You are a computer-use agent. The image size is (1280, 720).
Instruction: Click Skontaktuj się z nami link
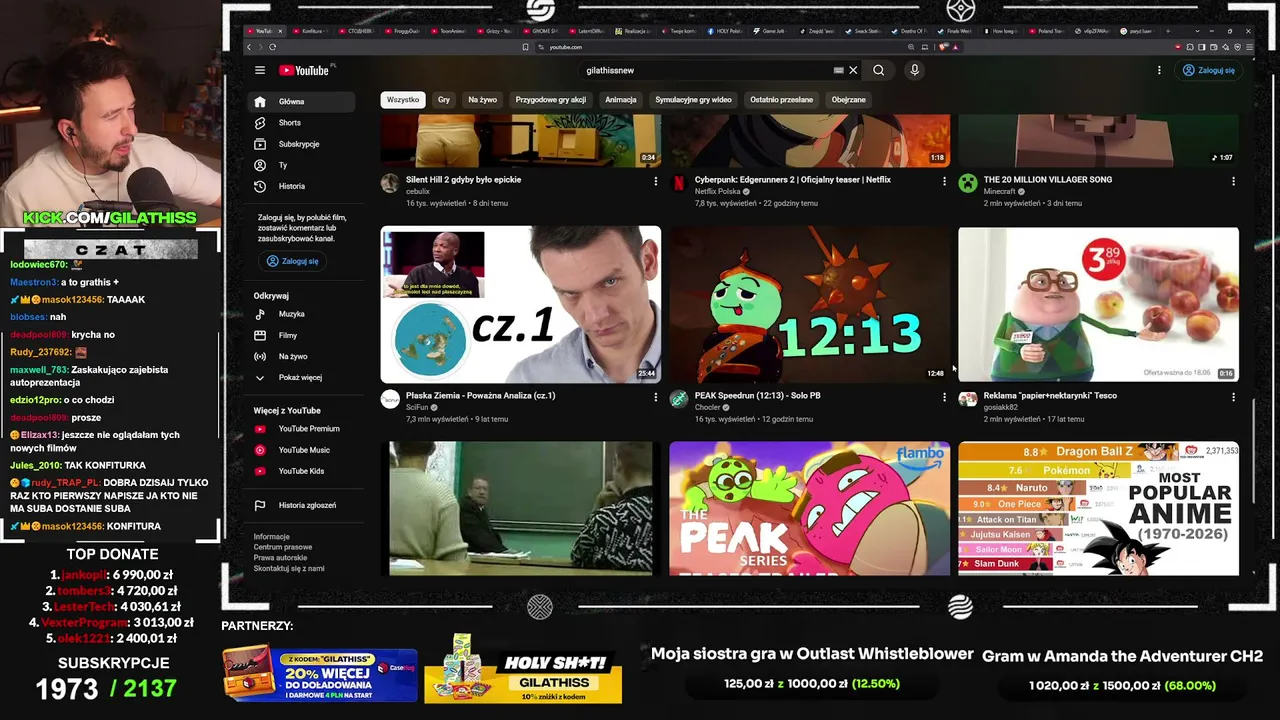[x=289, y=568]
